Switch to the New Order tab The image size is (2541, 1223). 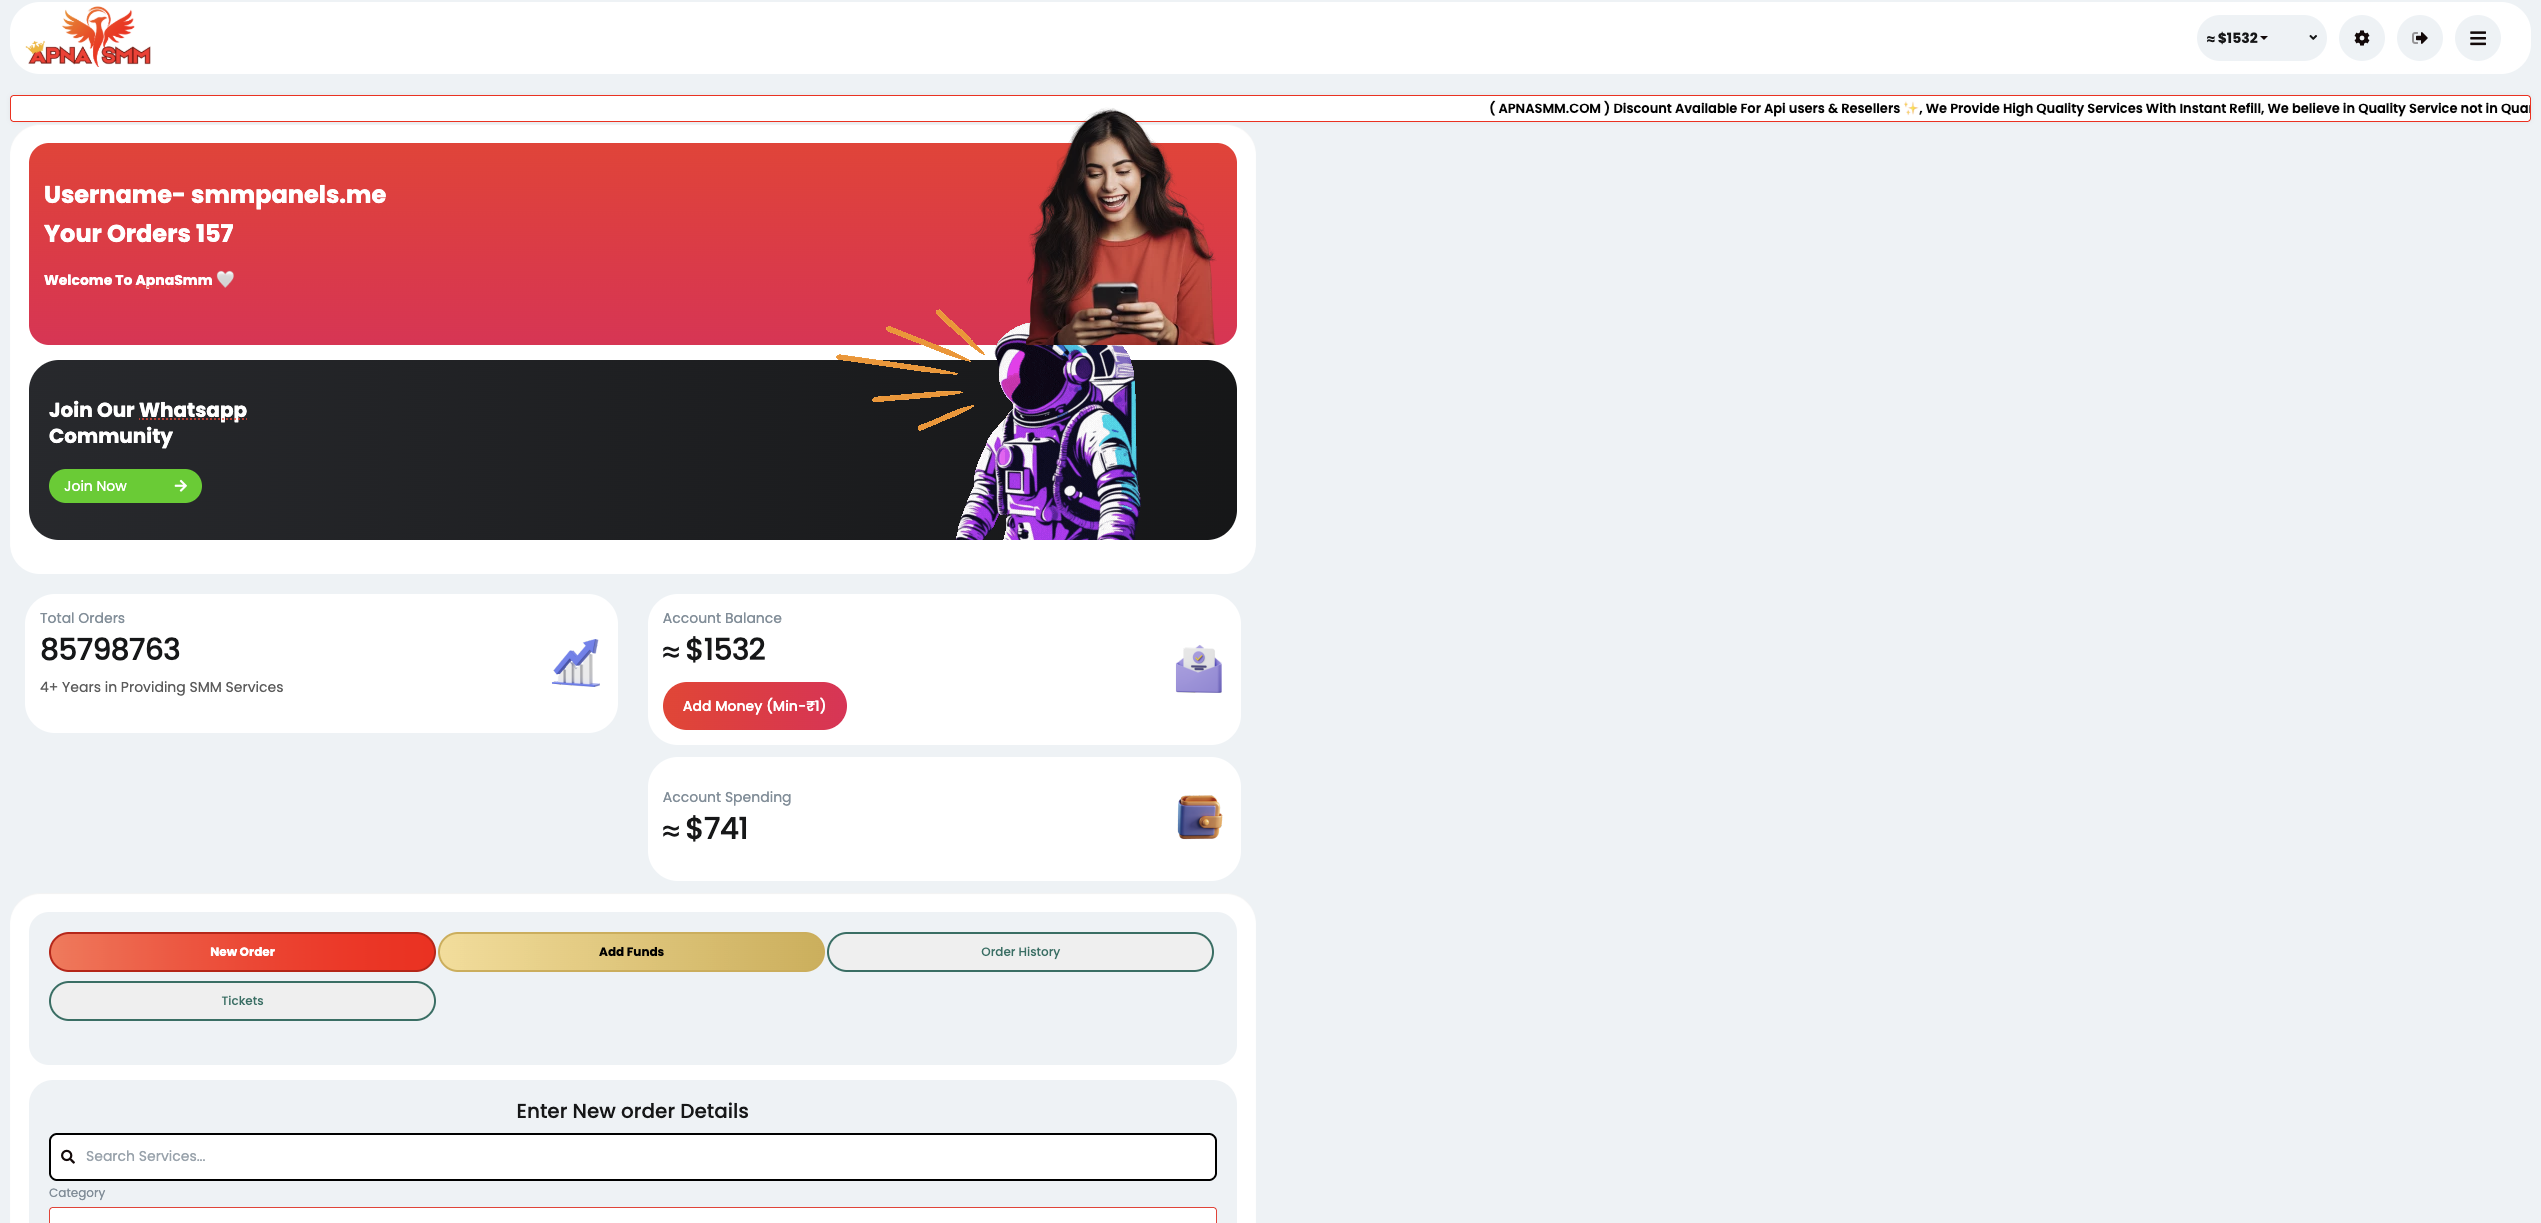[x=242, y=952]
